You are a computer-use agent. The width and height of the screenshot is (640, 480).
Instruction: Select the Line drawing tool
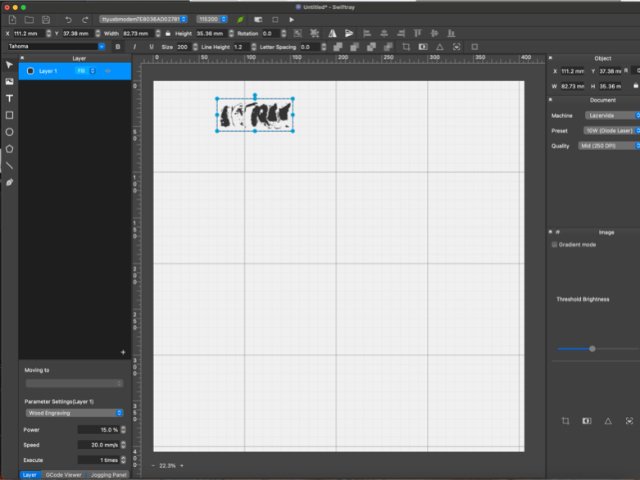point(9,165)
